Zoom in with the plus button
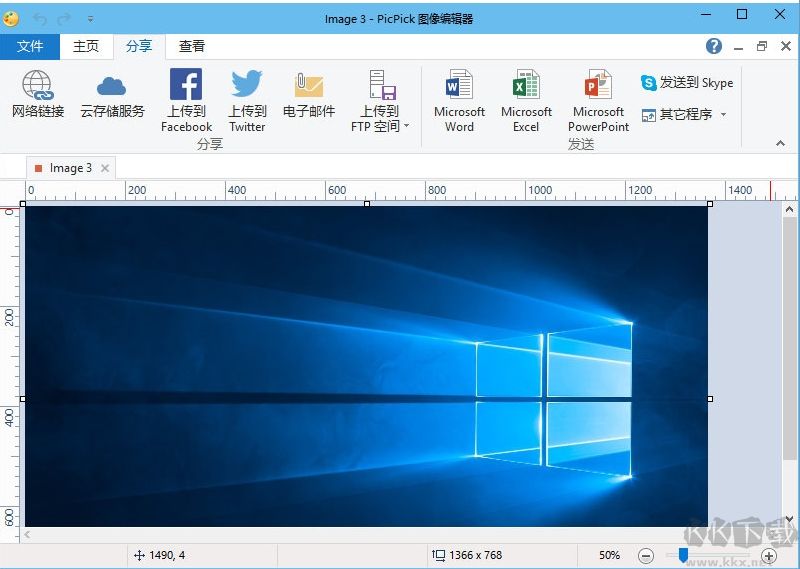The image size is (800, 569). 769,555
